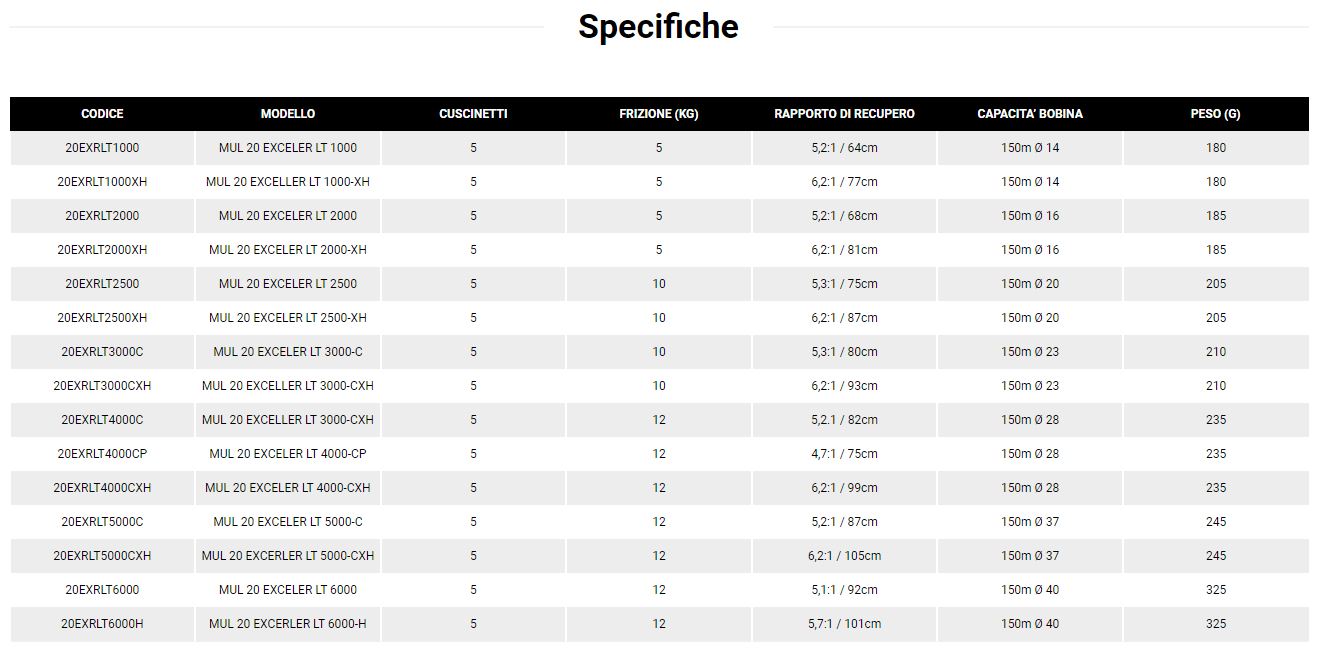Click the CODICE column header
Image resolution: width=1321 pixels, height=648 pixels.
coord(102,114)
